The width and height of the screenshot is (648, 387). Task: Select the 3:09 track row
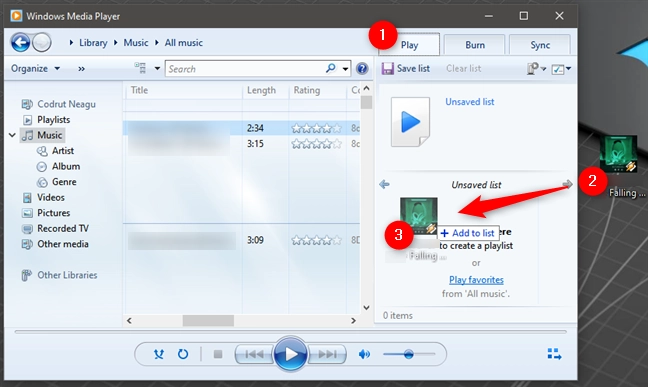point(242,240)
